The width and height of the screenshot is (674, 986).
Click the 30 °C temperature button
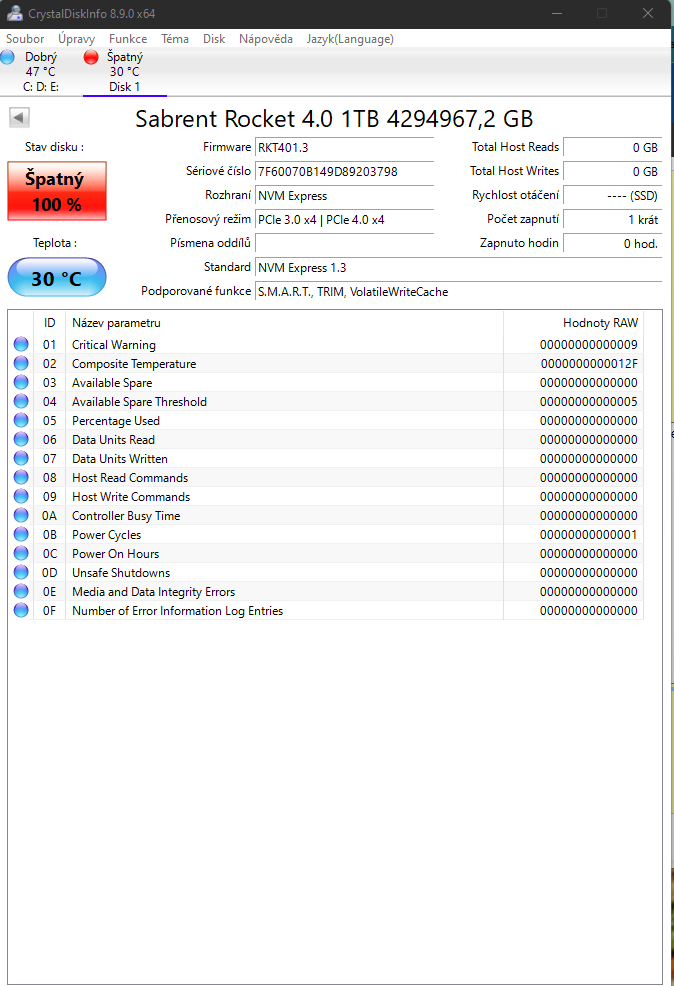point(57,277)
